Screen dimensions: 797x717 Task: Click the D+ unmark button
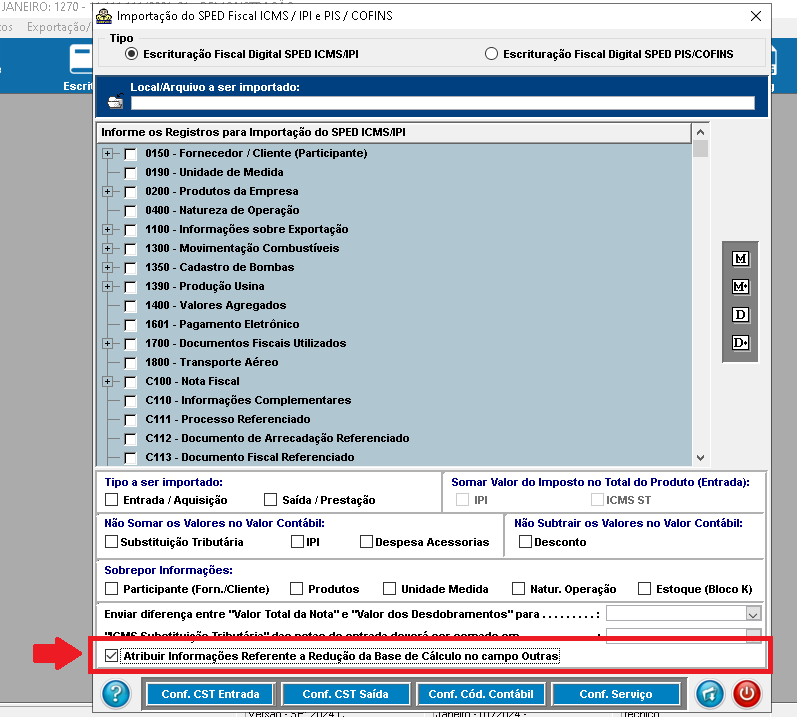(x=740, y=342)
